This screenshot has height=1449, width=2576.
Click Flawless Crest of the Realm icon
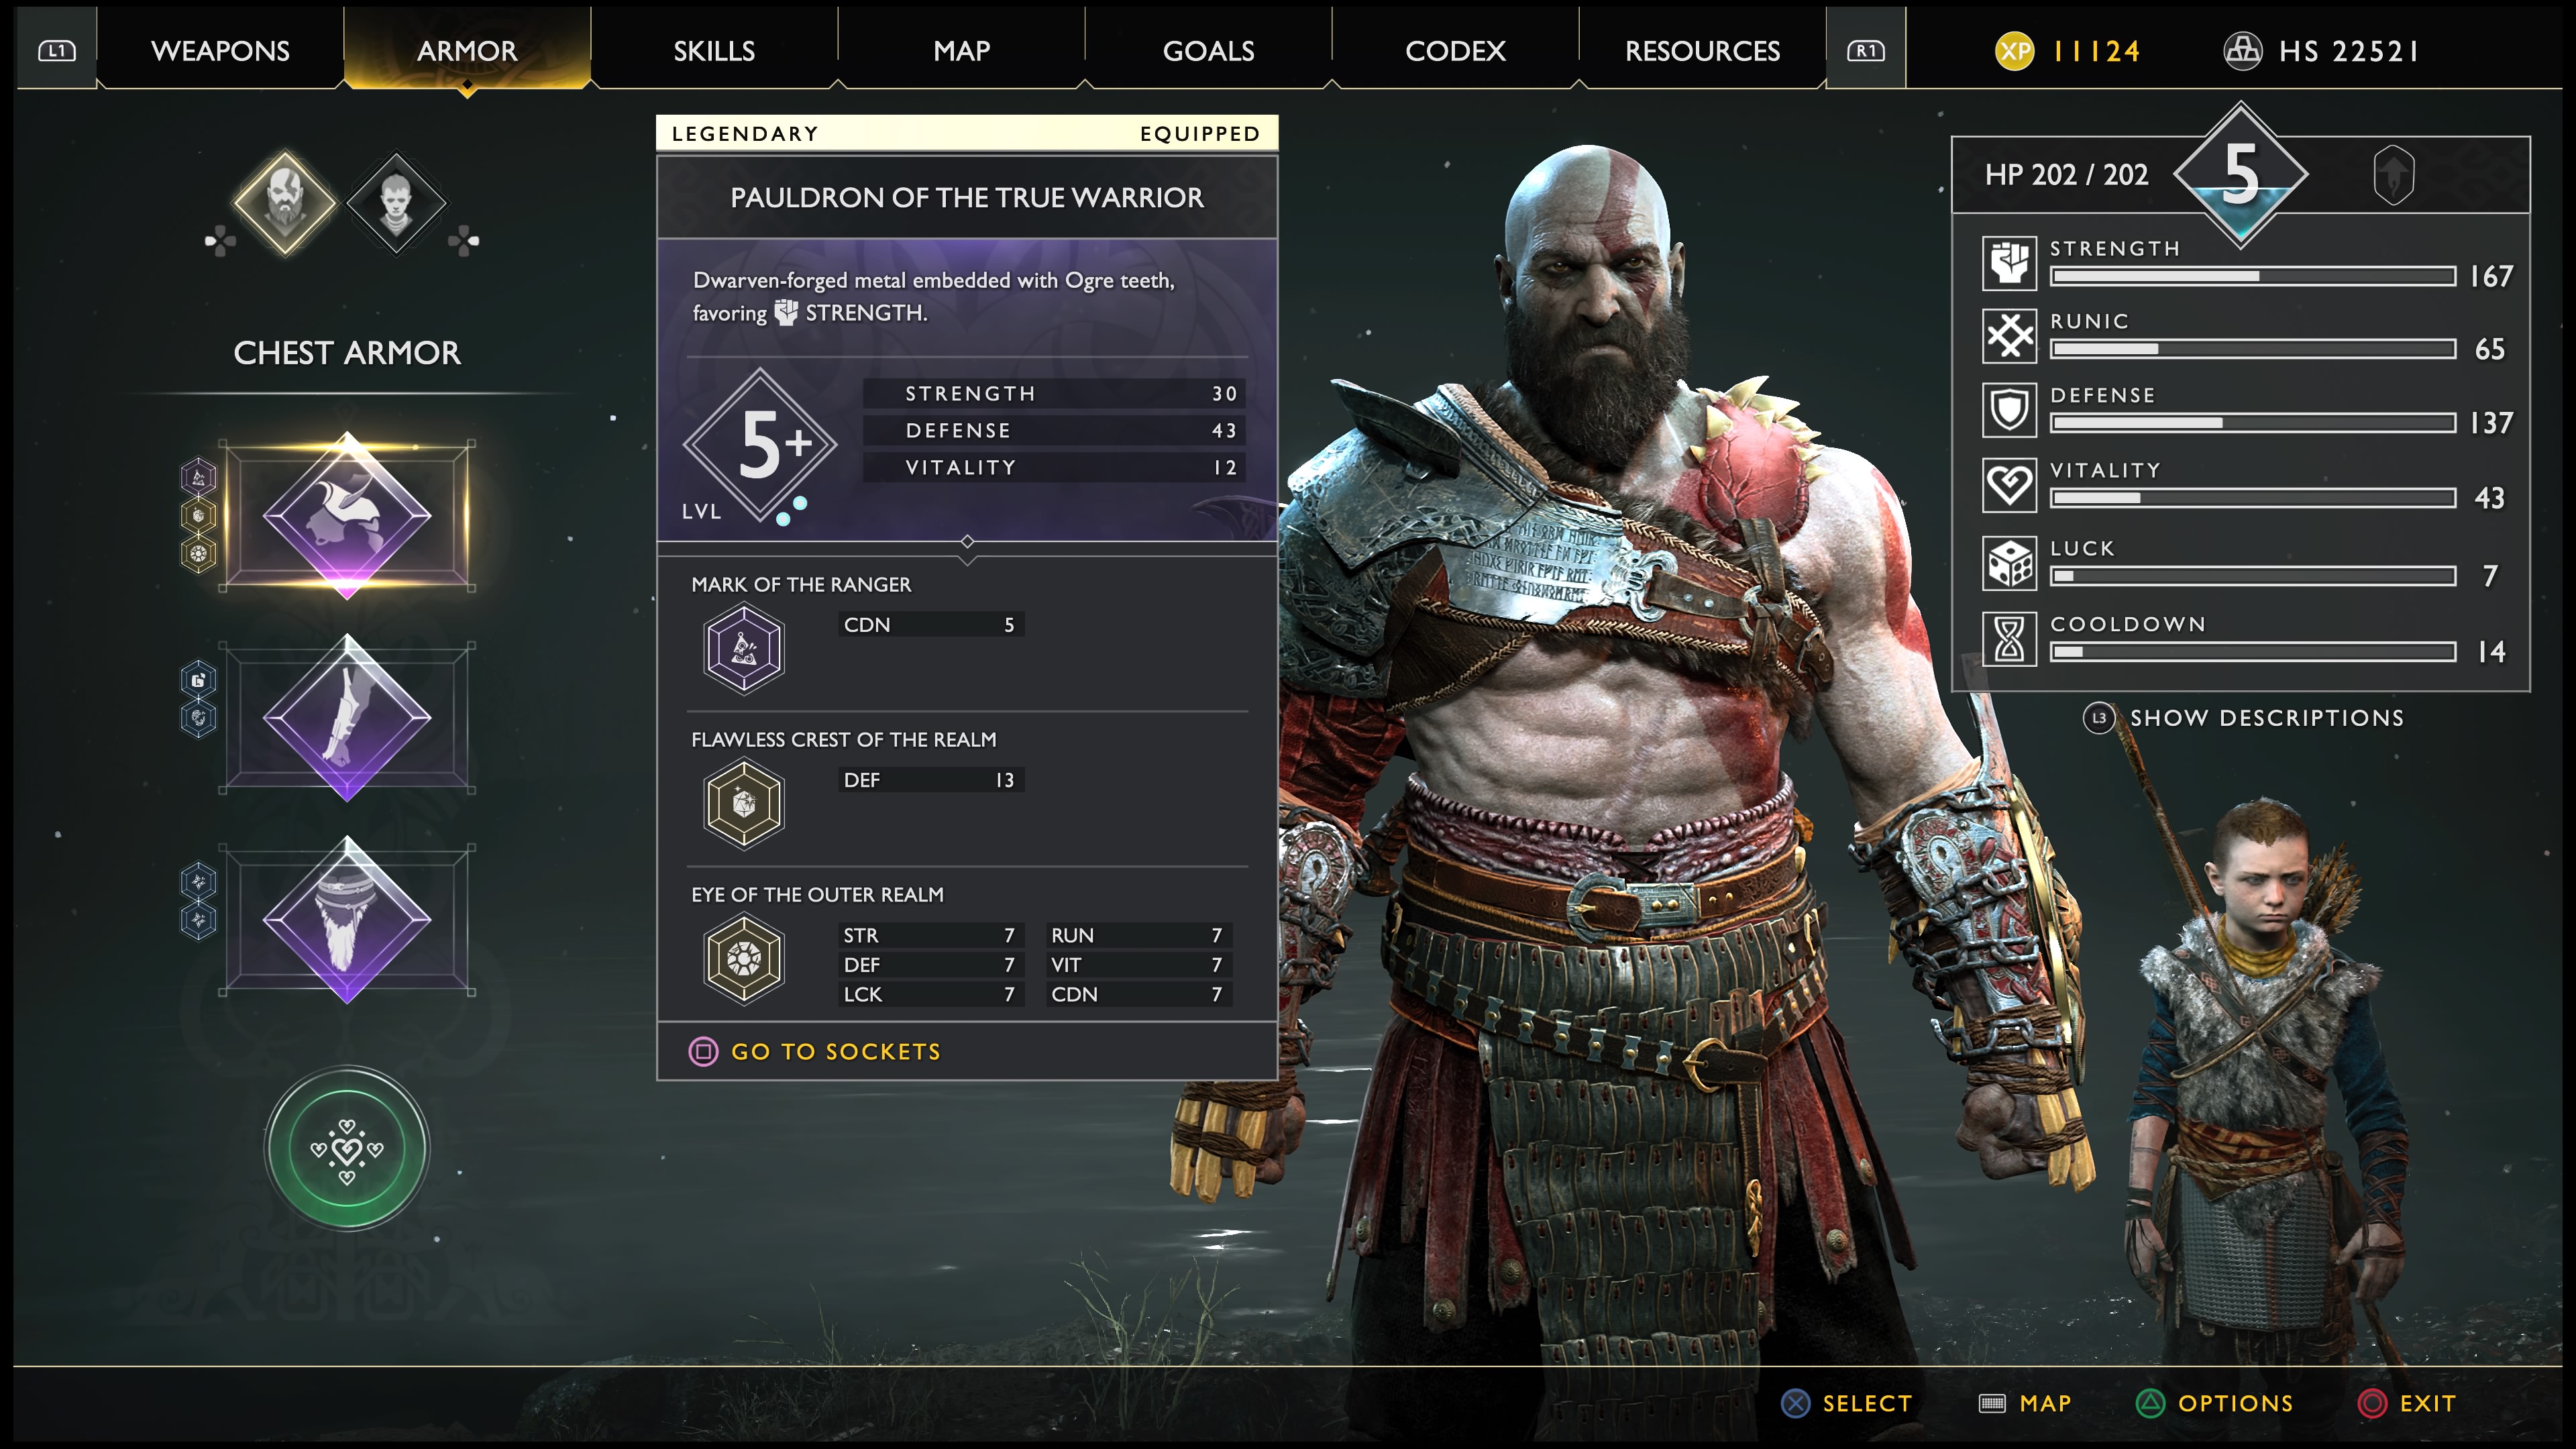744,803
